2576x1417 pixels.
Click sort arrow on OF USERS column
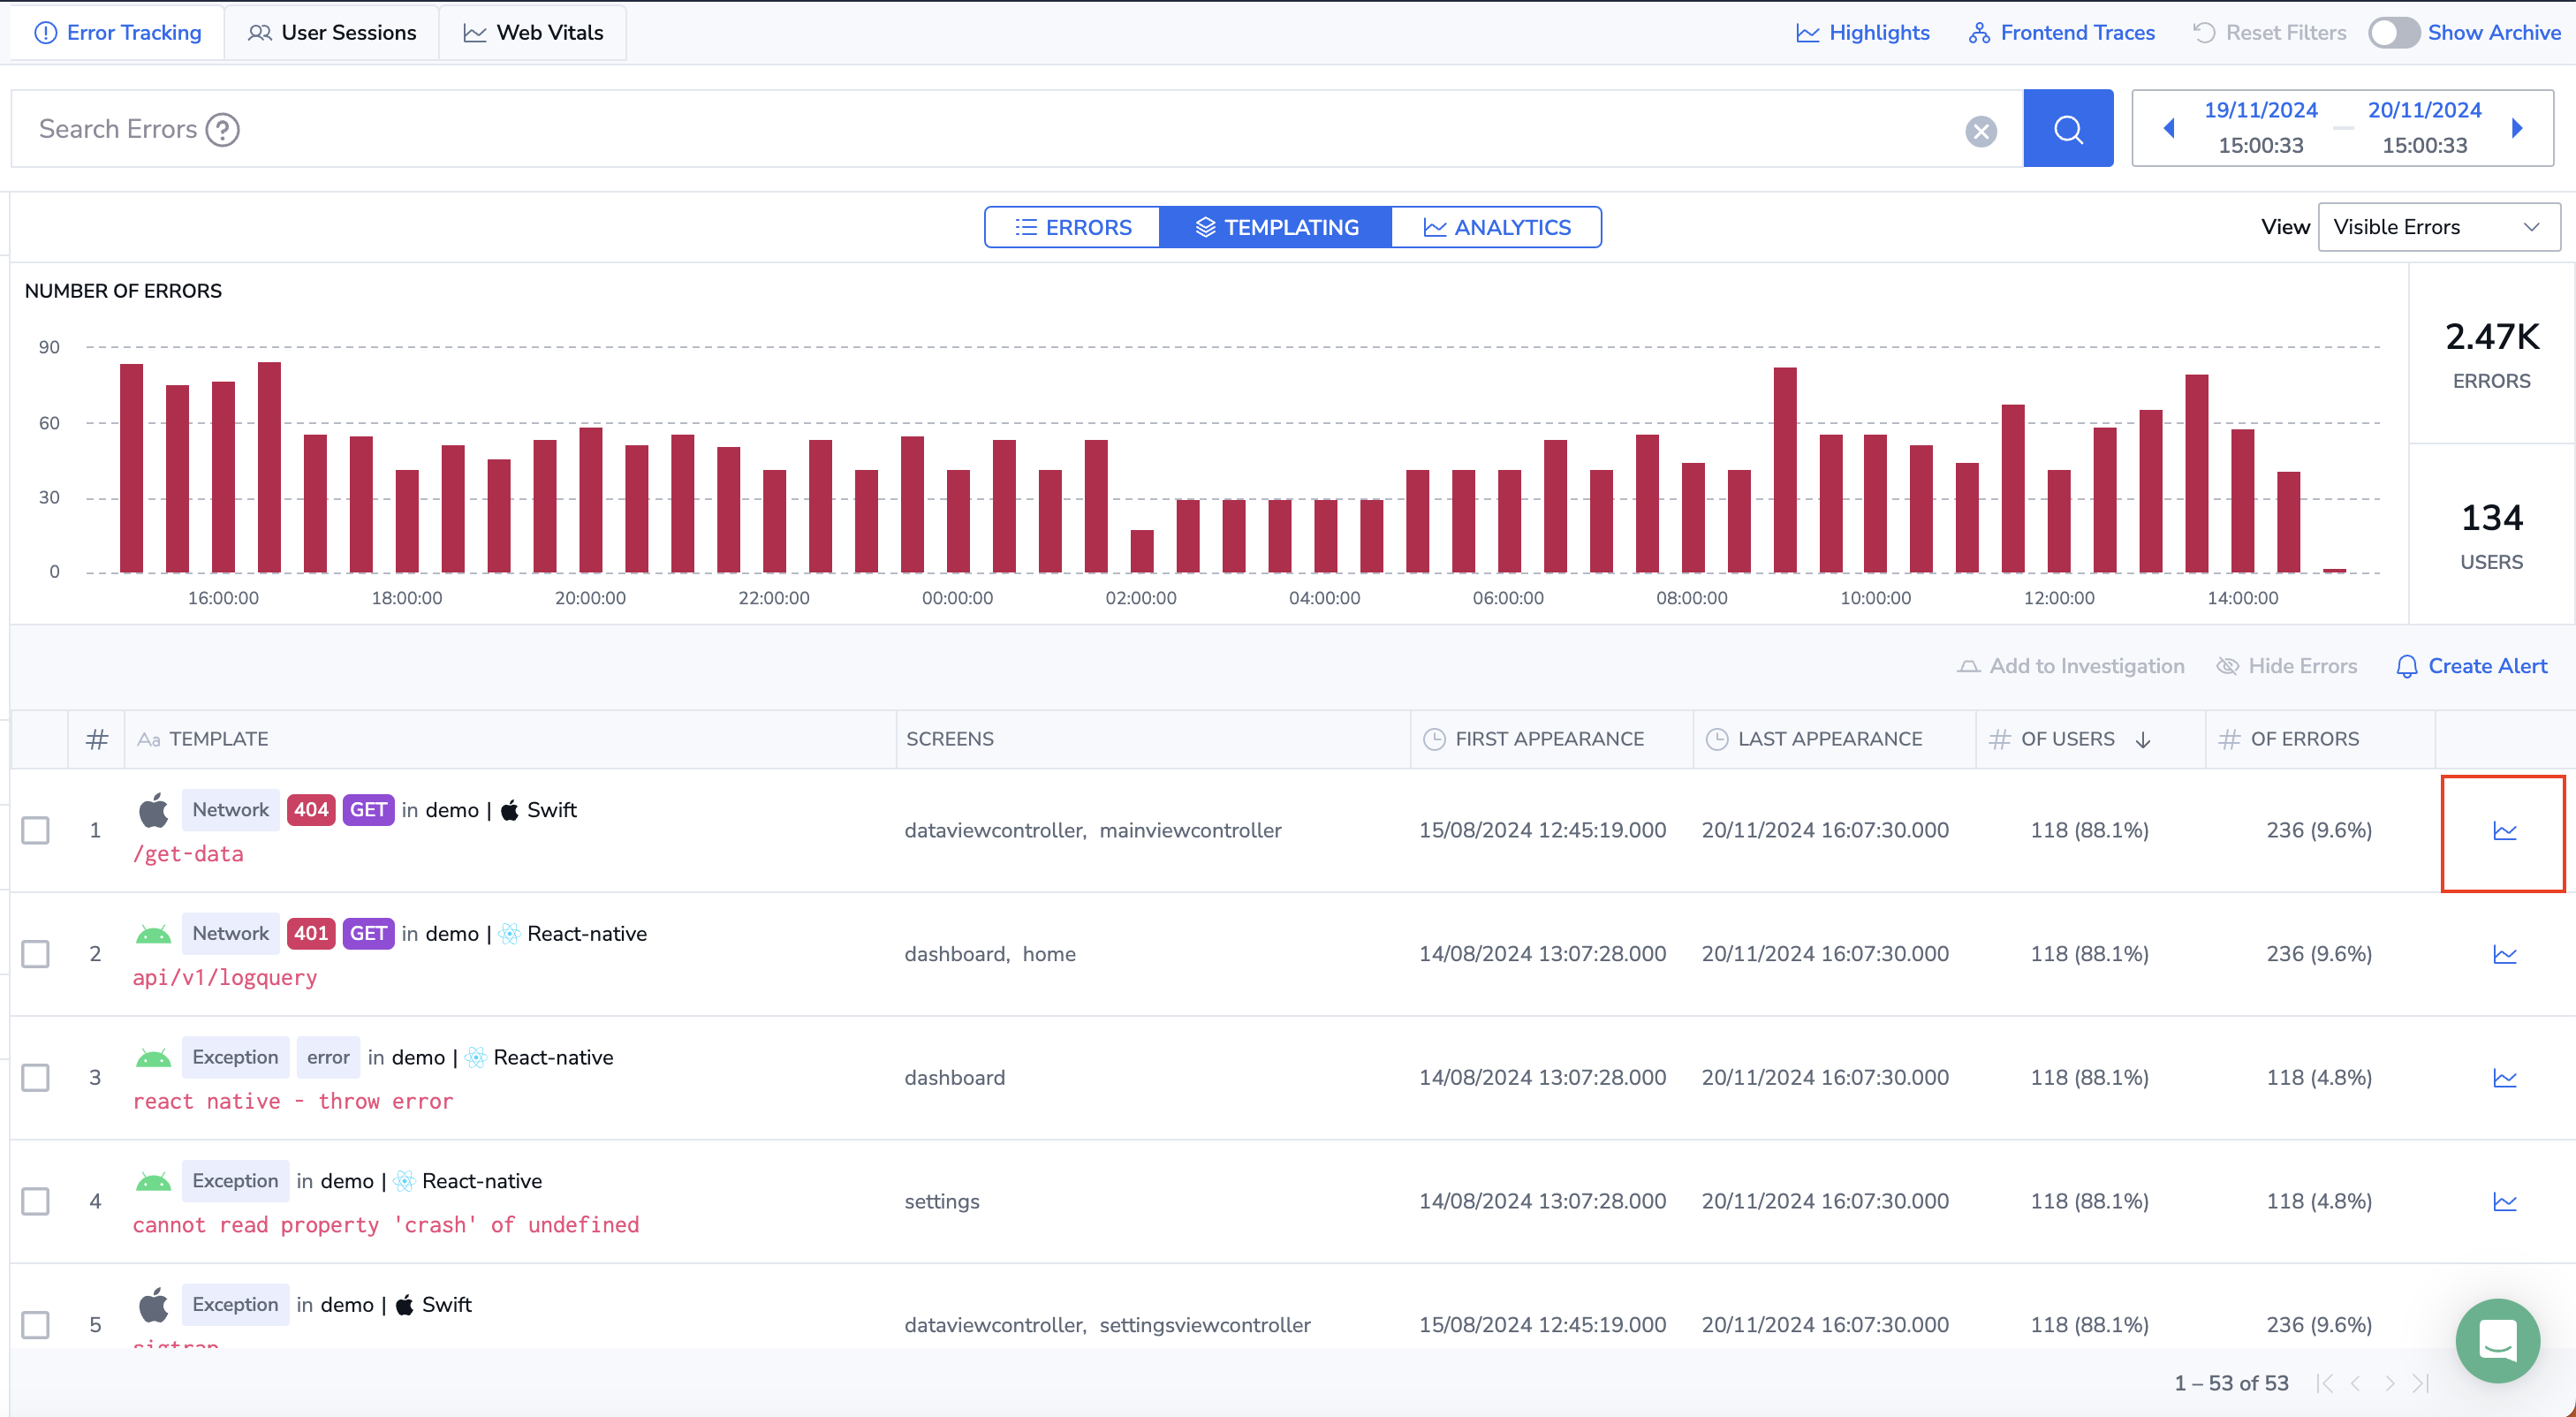2142,740
